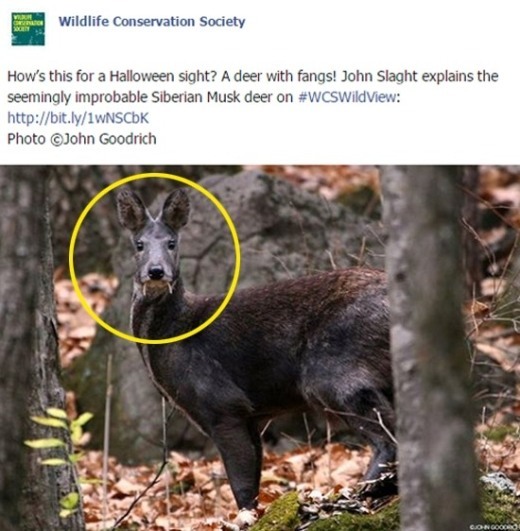The width and height of the screenshot is (520, 531).
Task: Follow the #WCSWildView hashtag
Action: tap(347, 98)
